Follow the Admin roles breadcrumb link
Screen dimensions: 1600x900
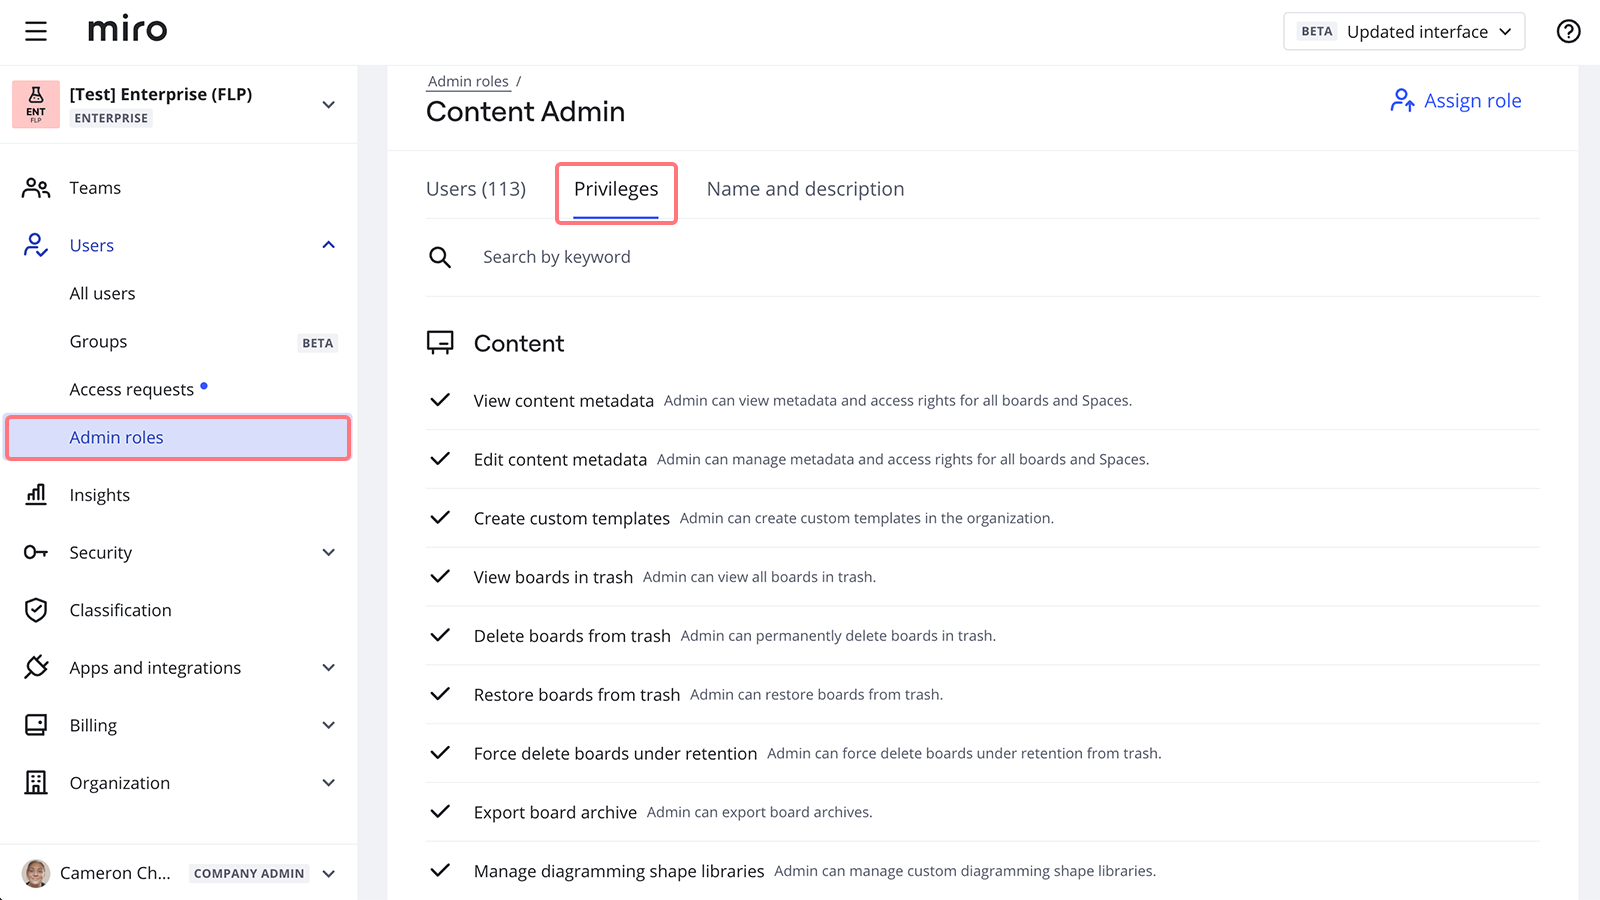[468, 82]
